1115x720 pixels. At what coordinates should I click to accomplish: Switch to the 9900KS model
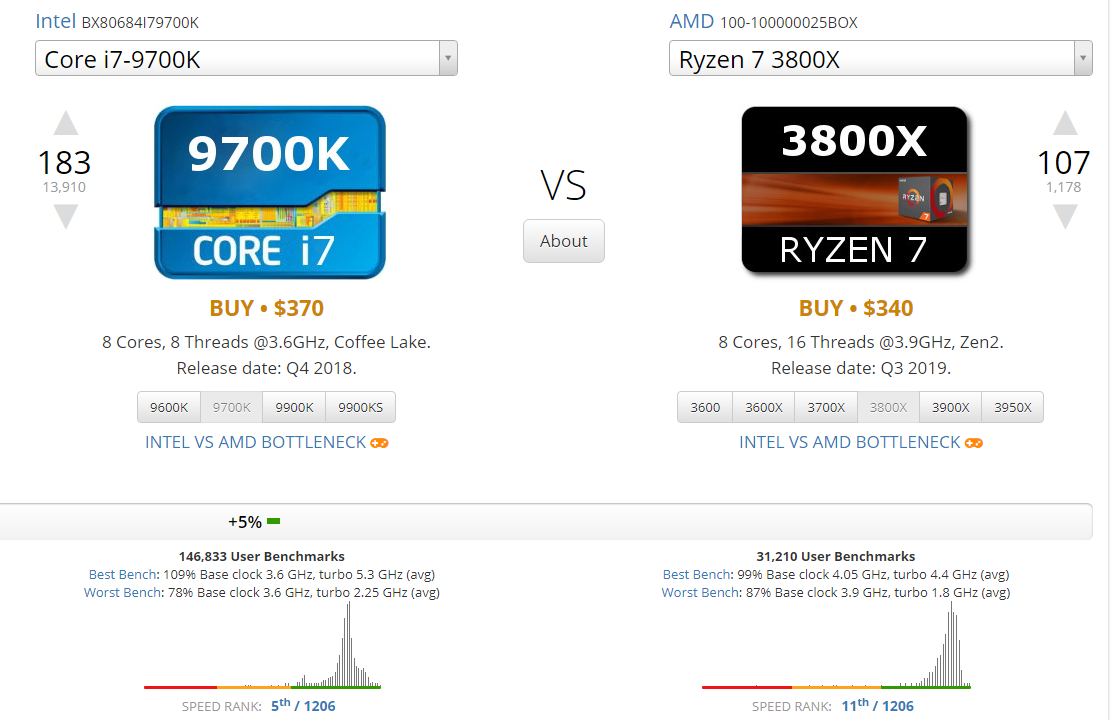click(361, 407)
